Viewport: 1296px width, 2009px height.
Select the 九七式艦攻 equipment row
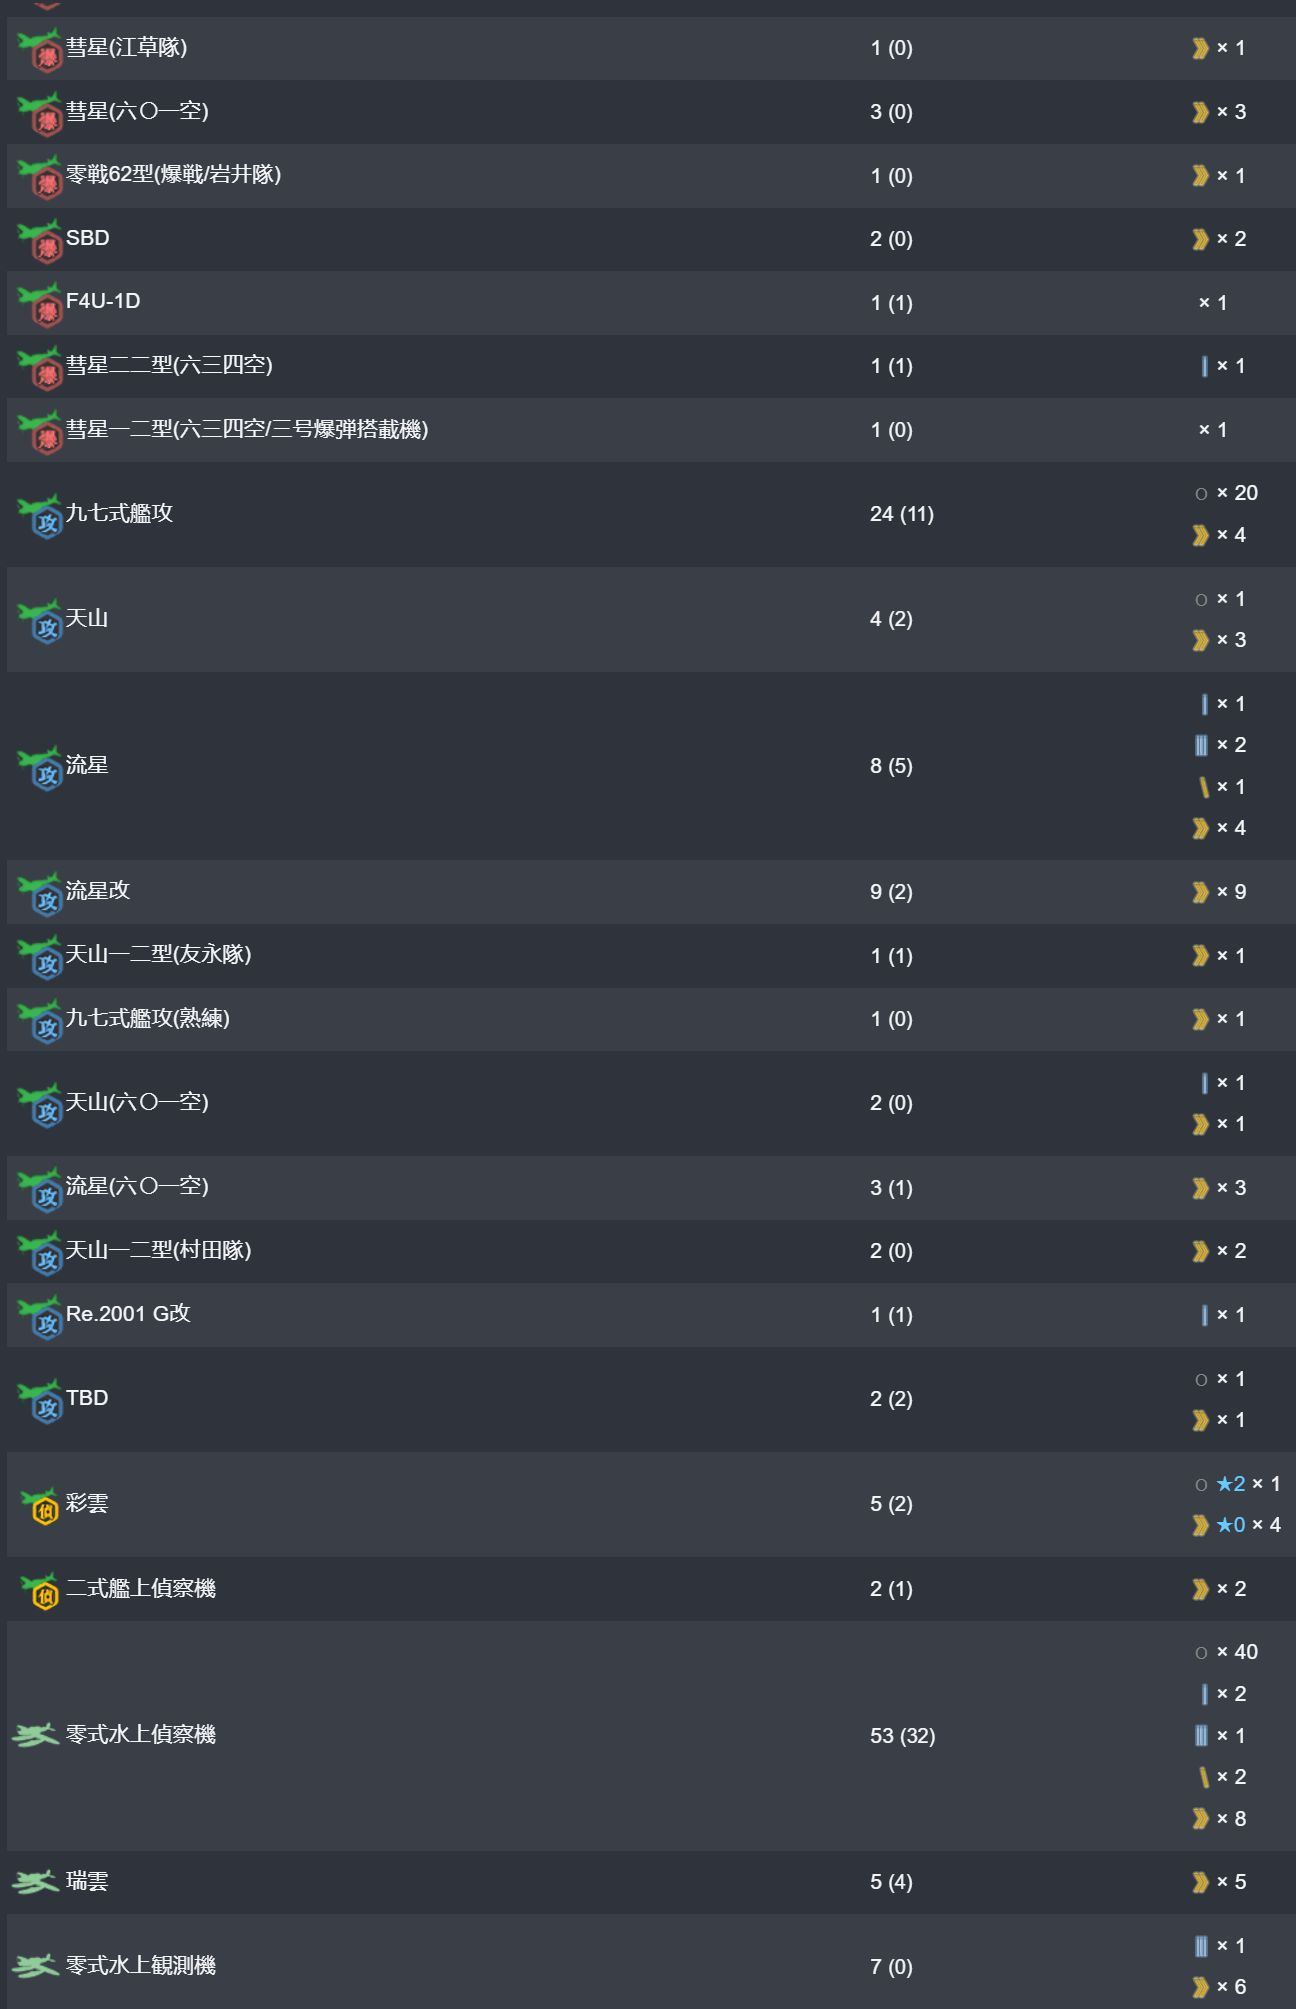pyautogui.click(x=648, y=514)
